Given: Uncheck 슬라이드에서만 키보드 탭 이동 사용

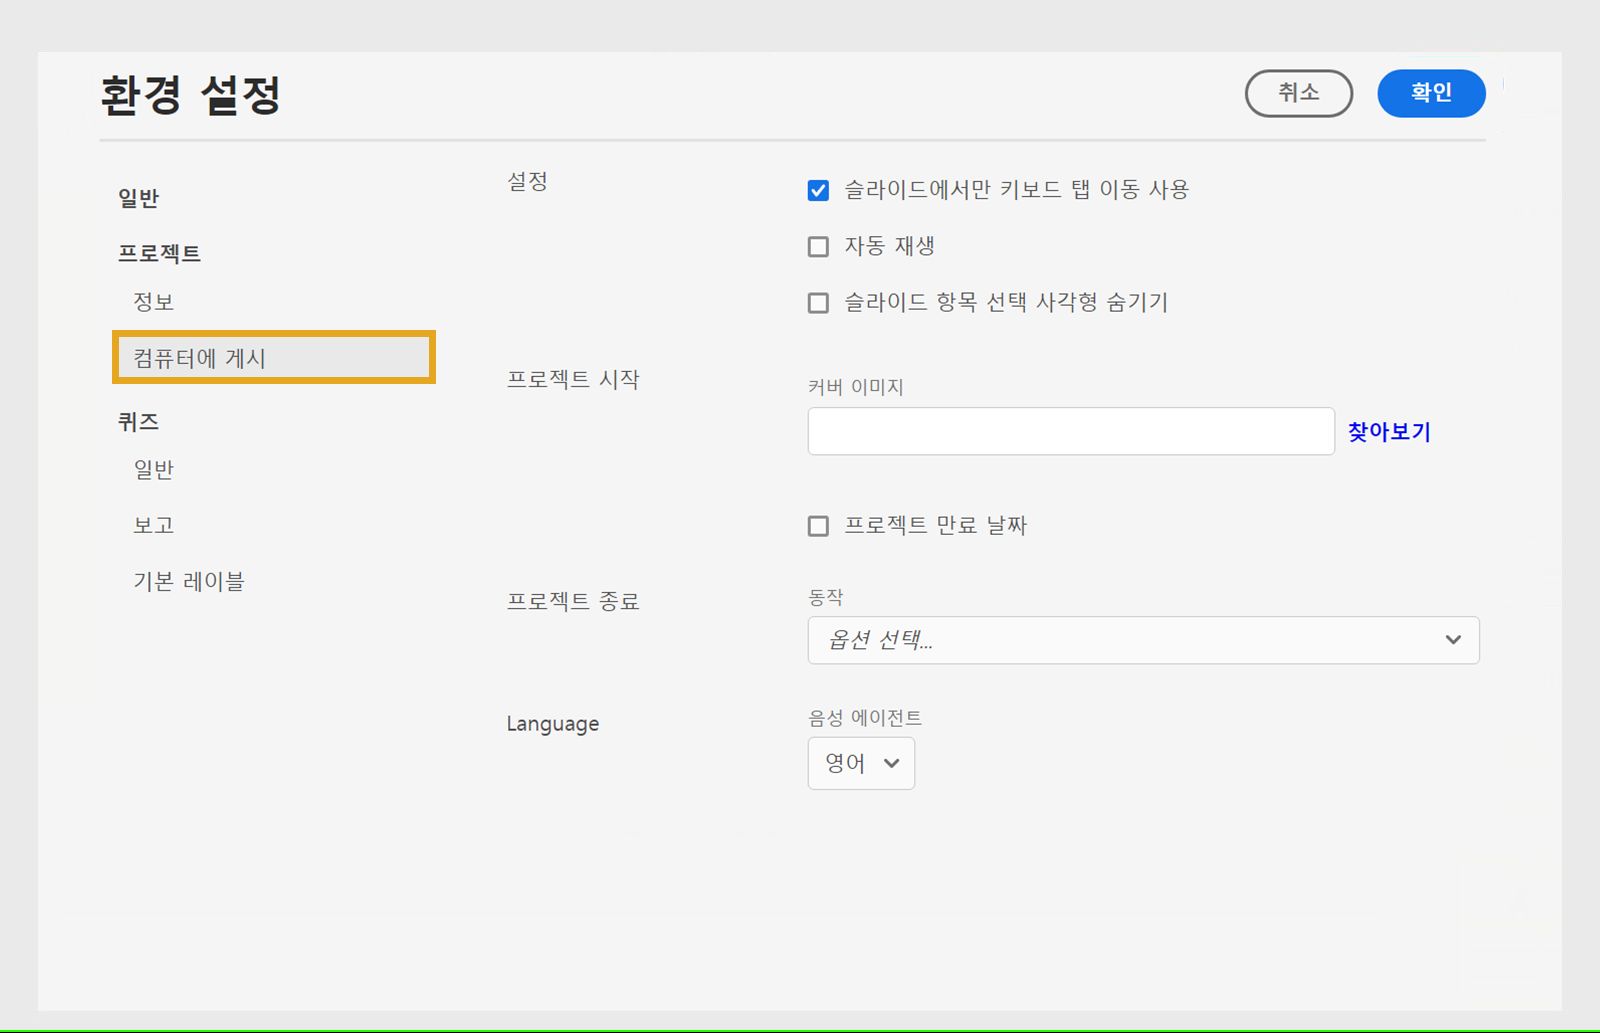Looking at the screenshot, I should coord(818,191).
